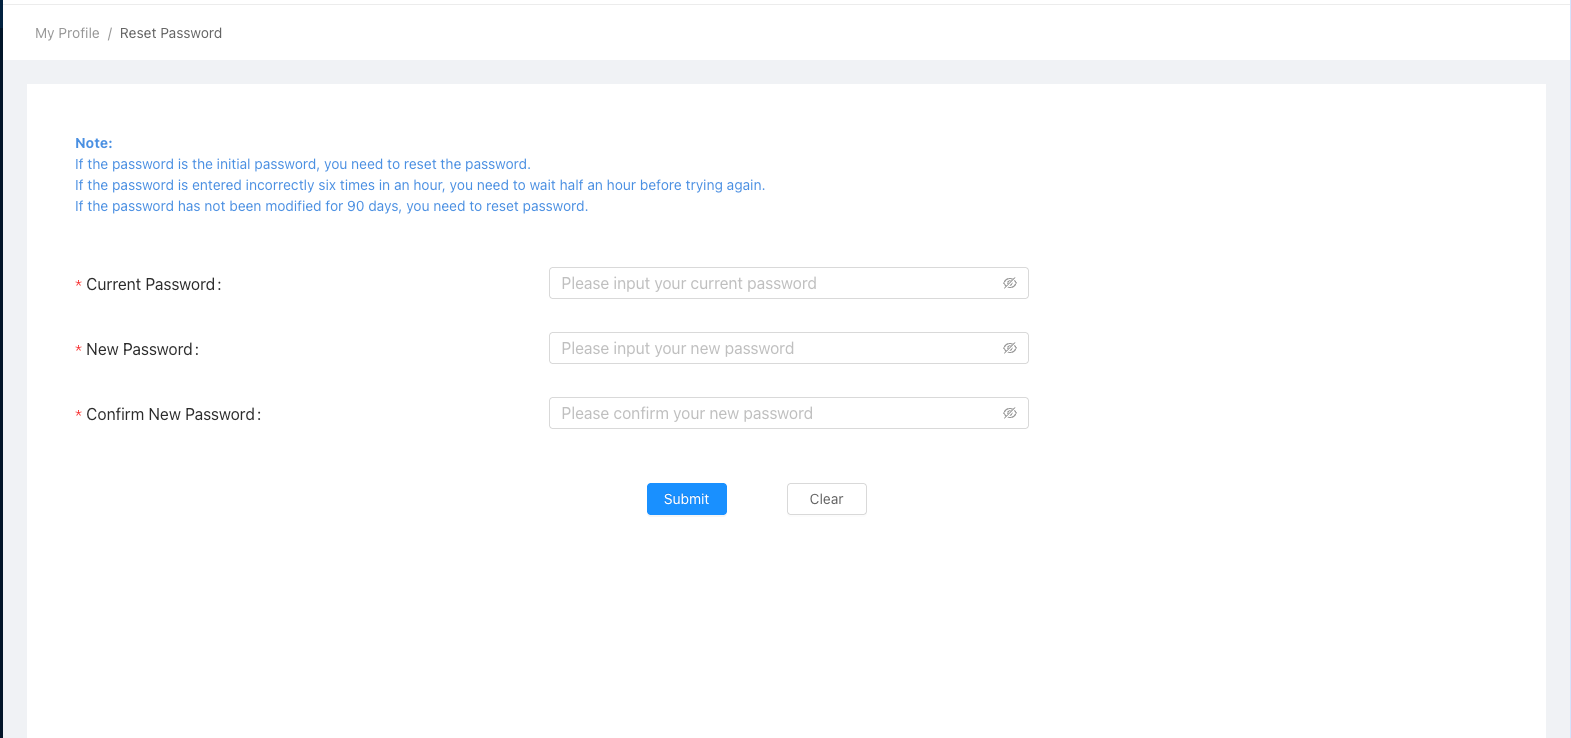This screenshot has height=738, width=1571.
Task: Go back to My Profile breadcrumb
Action: click(67, 33)
